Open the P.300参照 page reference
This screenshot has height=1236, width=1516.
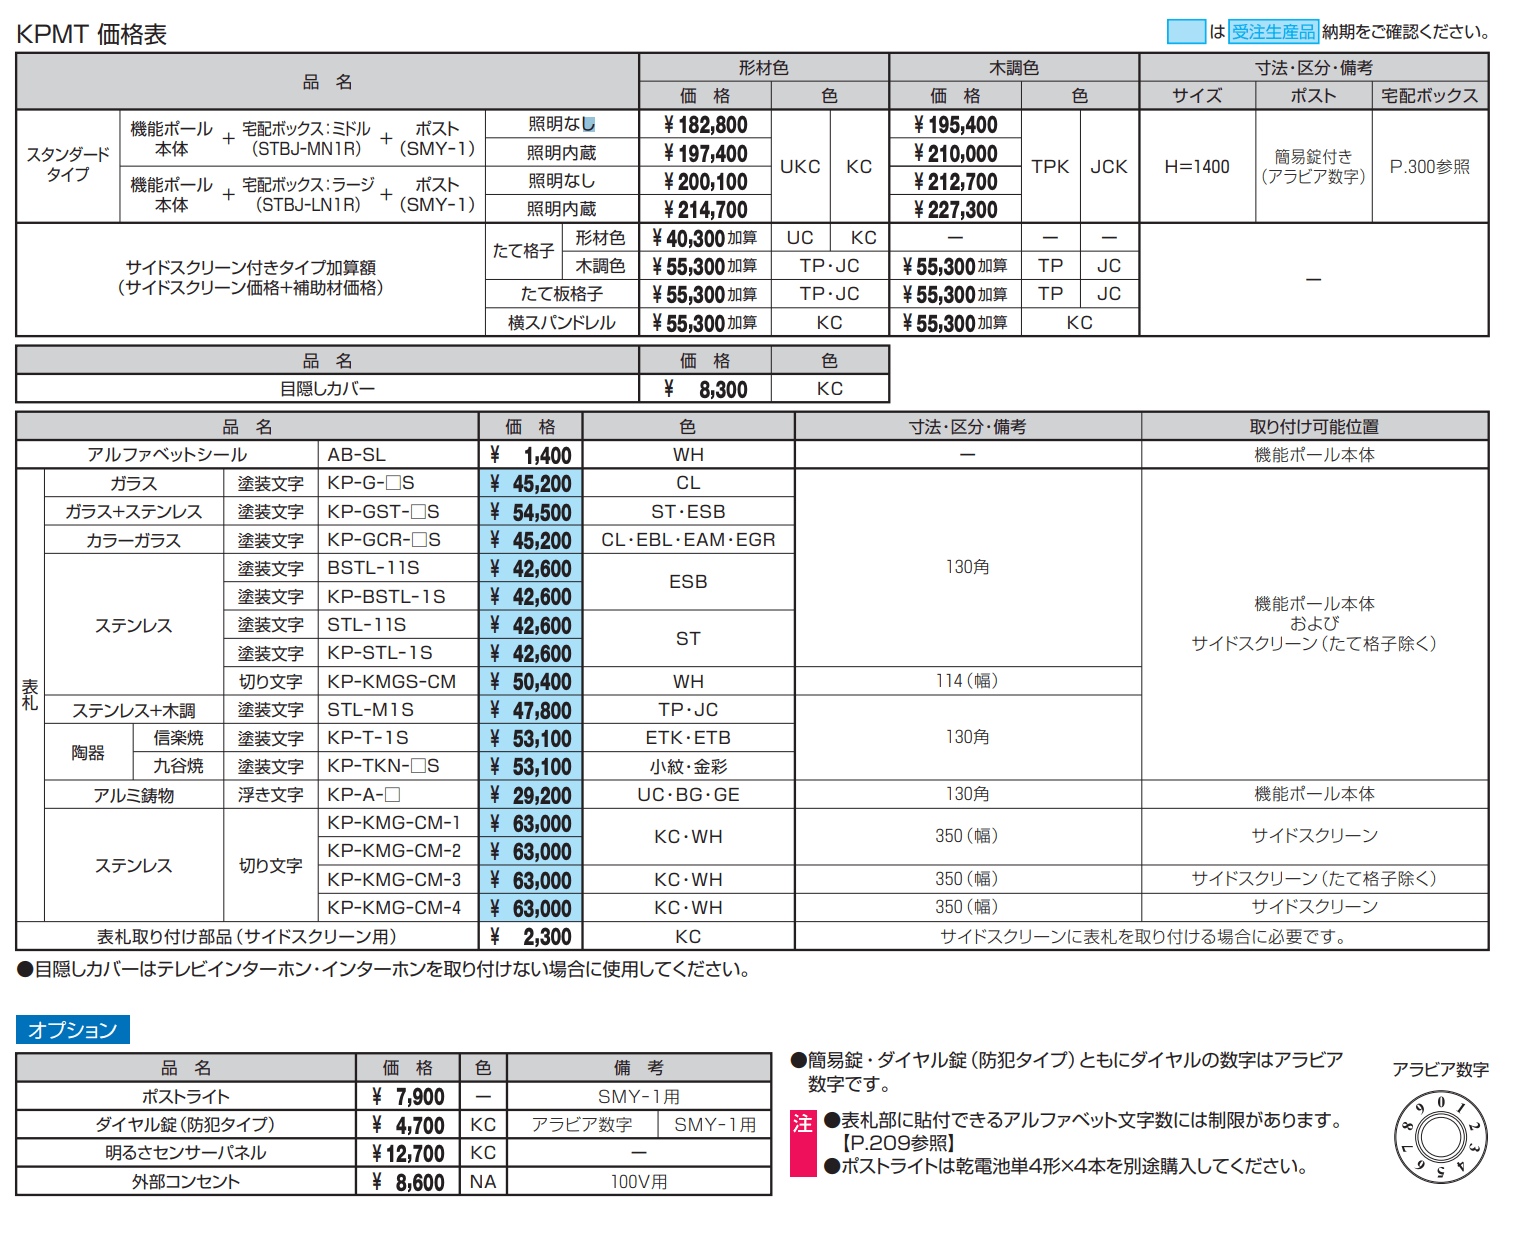pos(1429,167)
